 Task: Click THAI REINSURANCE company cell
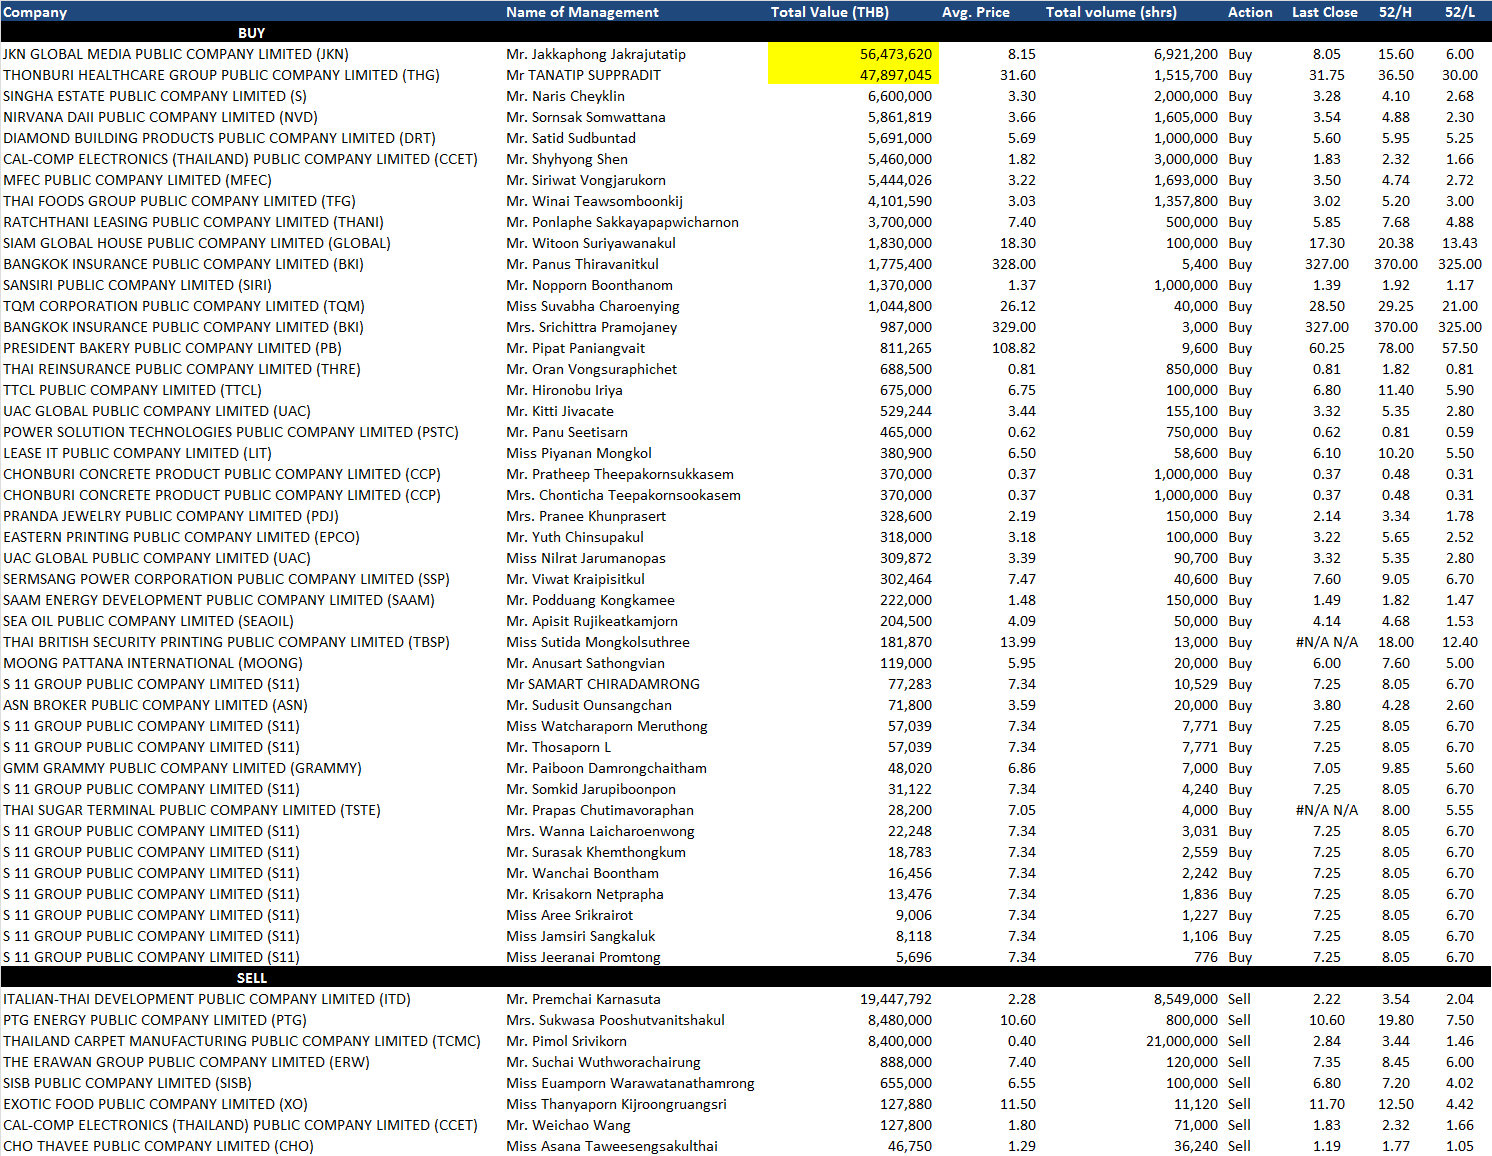point(182,369)
